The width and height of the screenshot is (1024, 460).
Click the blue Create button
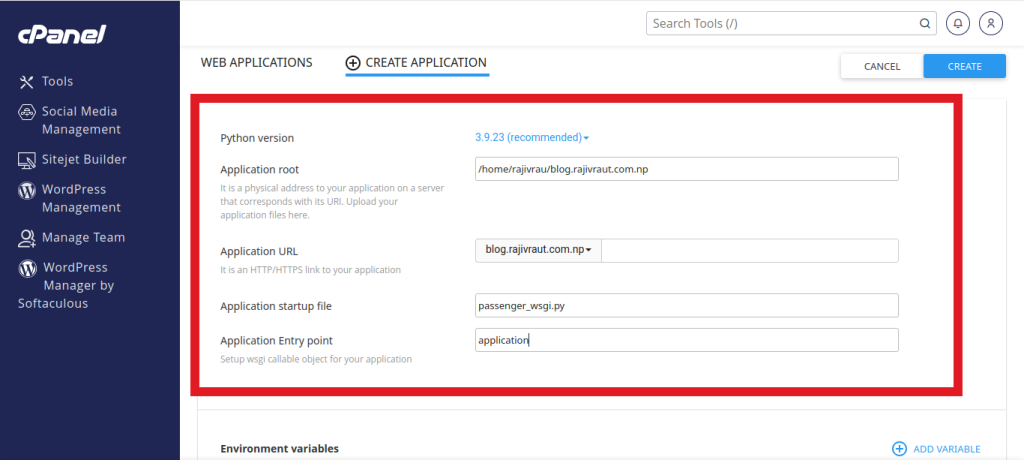(965, 66)
